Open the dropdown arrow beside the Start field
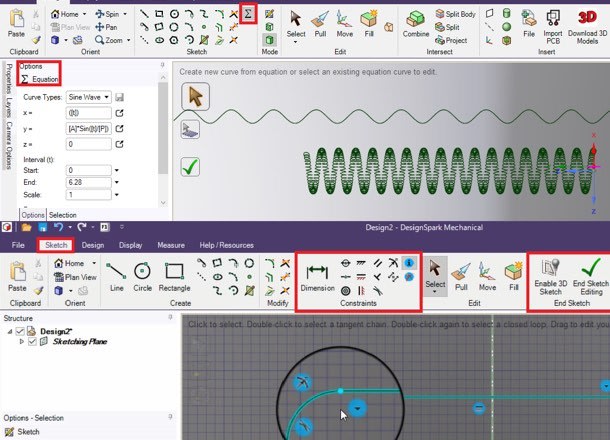Screen dimensions: 610x440 pos(116,170)
